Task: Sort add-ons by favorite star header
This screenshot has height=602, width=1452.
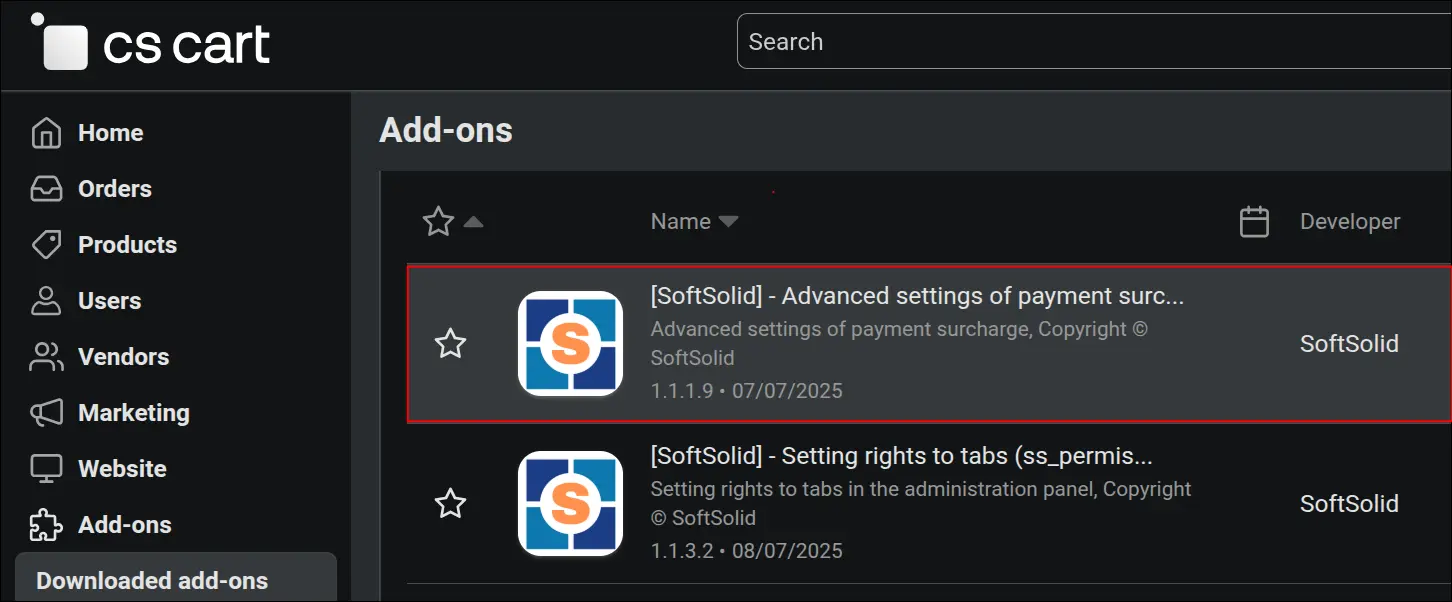Action: [x=439, y=221]
